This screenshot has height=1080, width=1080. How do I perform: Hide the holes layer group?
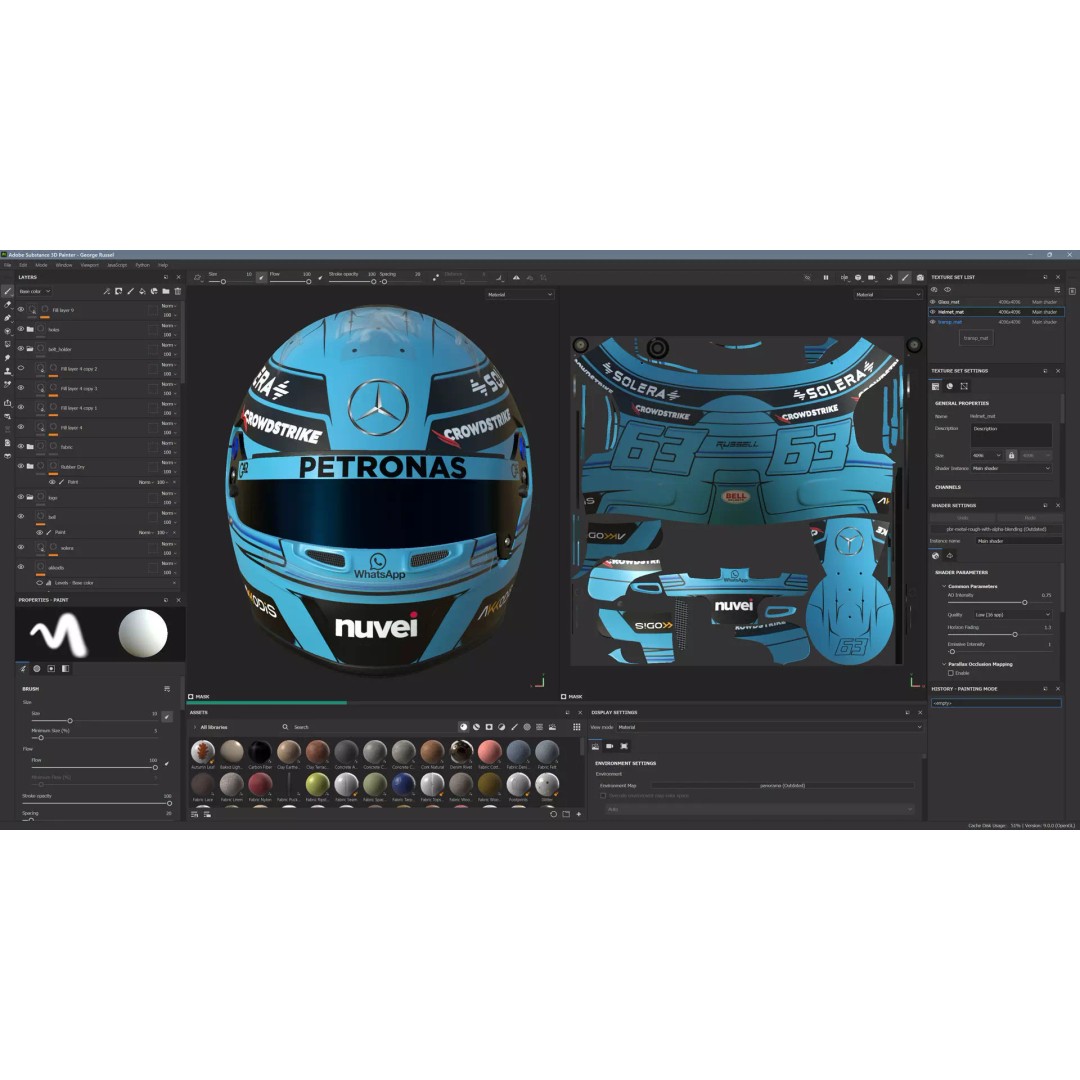point(20,329)
